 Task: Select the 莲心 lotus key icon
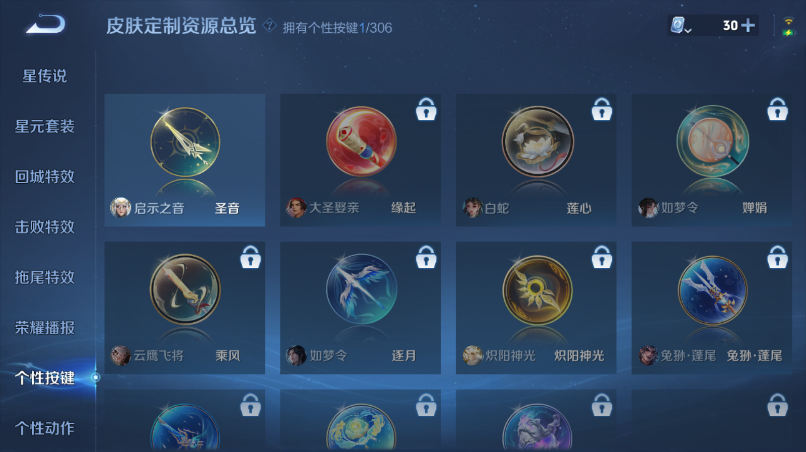pos(537,141)
